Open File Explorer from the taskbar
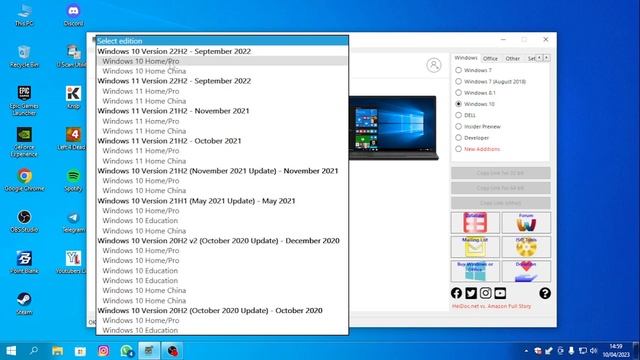This screenshot has height=360, width=640. (58, 351)
